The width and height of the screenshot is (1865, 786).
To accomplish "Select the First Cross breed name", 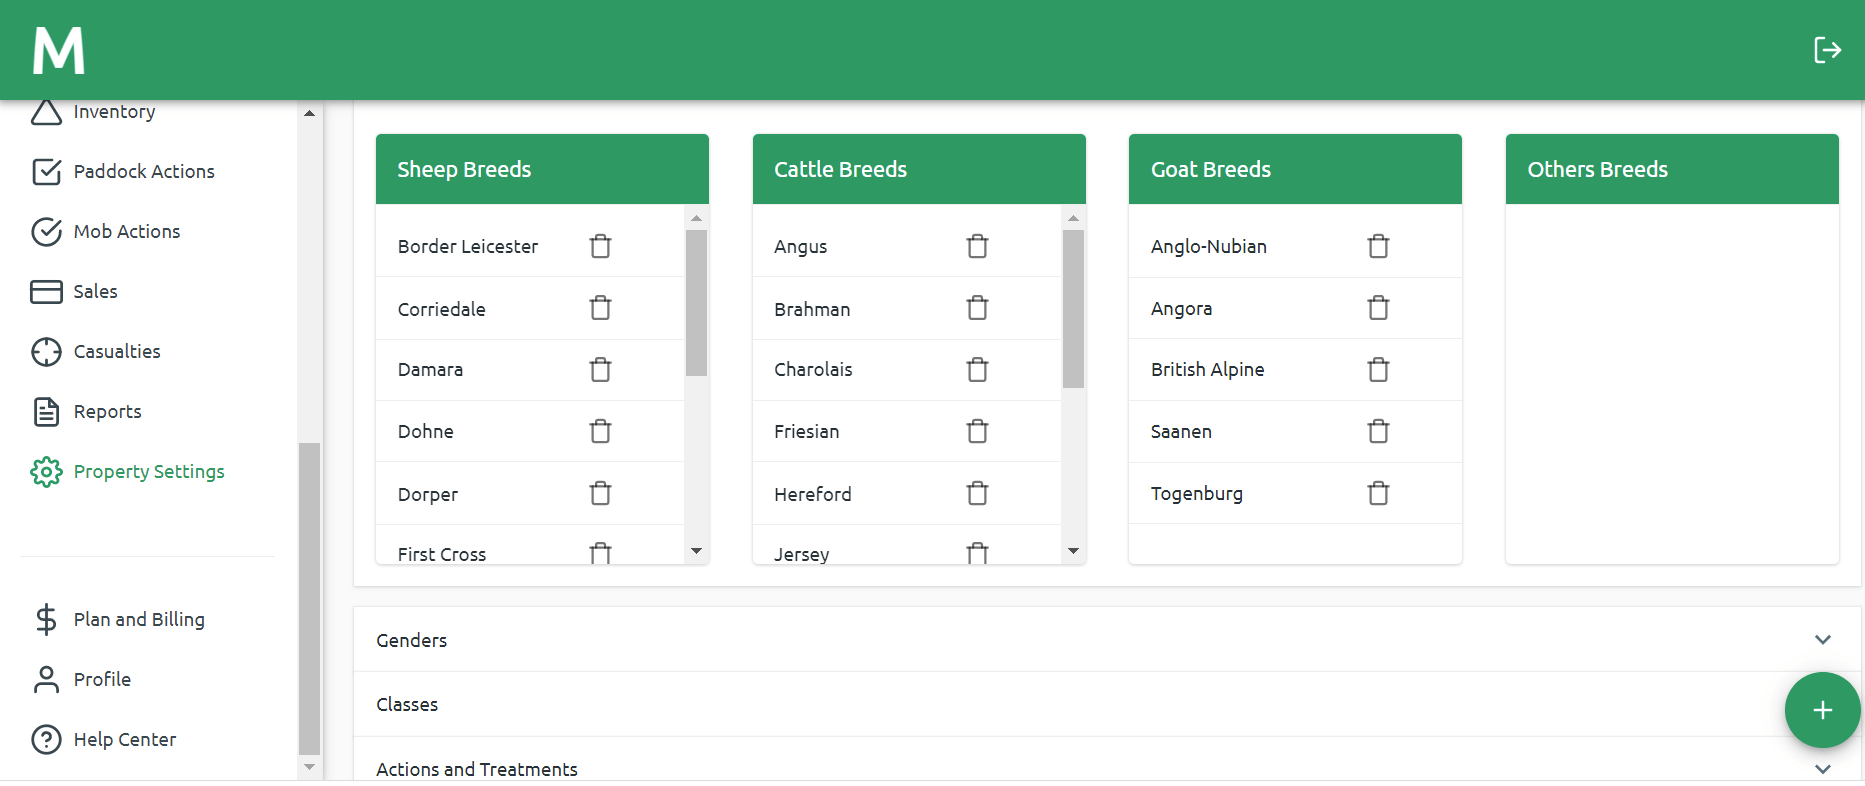I will (442, 554).
